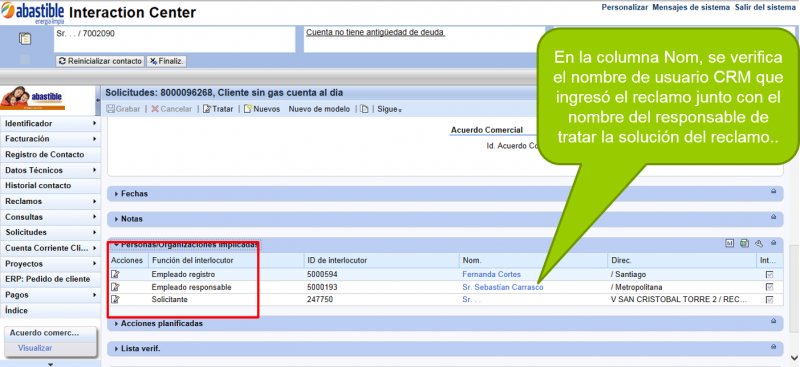Image resolution: width=800 pixels, height=367 pixels.
Task: Click the vertical scrollbar down arrow
Action: [794, 358]
